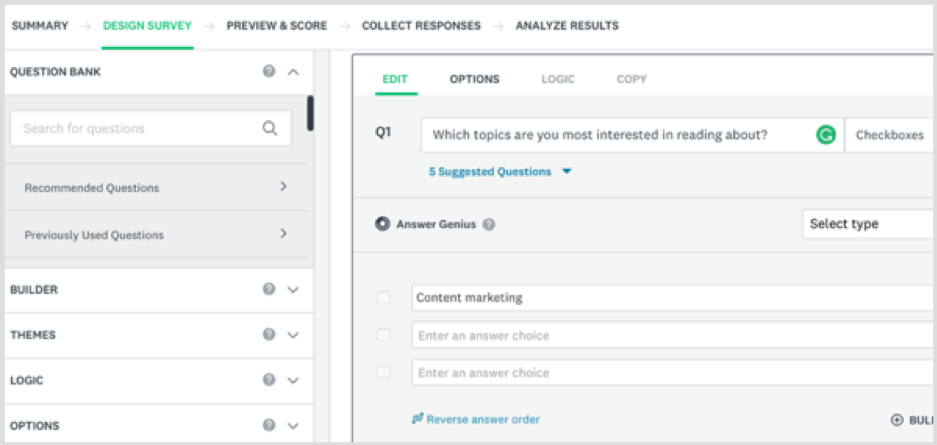This screenshot has width=937, height=445.
Task: Click the Bulk plus circle icon
Action: tap(896, 420)
